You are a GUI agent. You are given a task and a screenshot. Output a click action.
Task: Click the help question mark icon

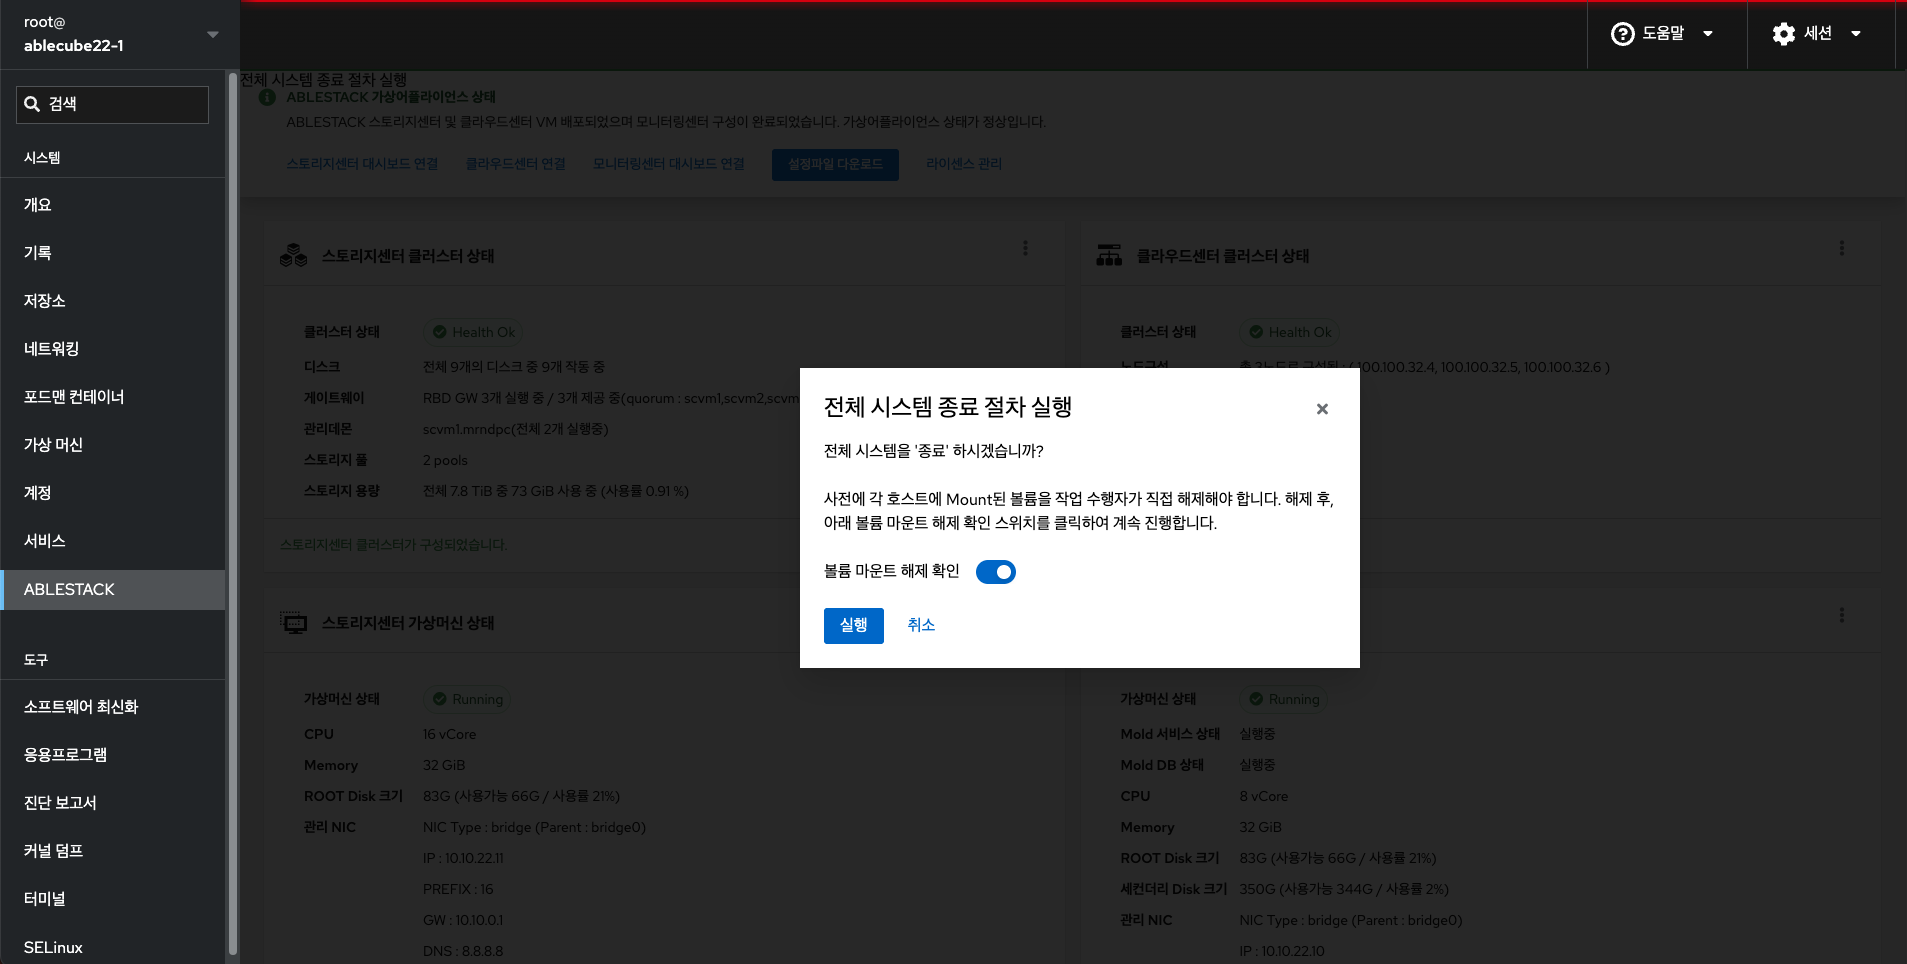click(x=1622, y=34)
